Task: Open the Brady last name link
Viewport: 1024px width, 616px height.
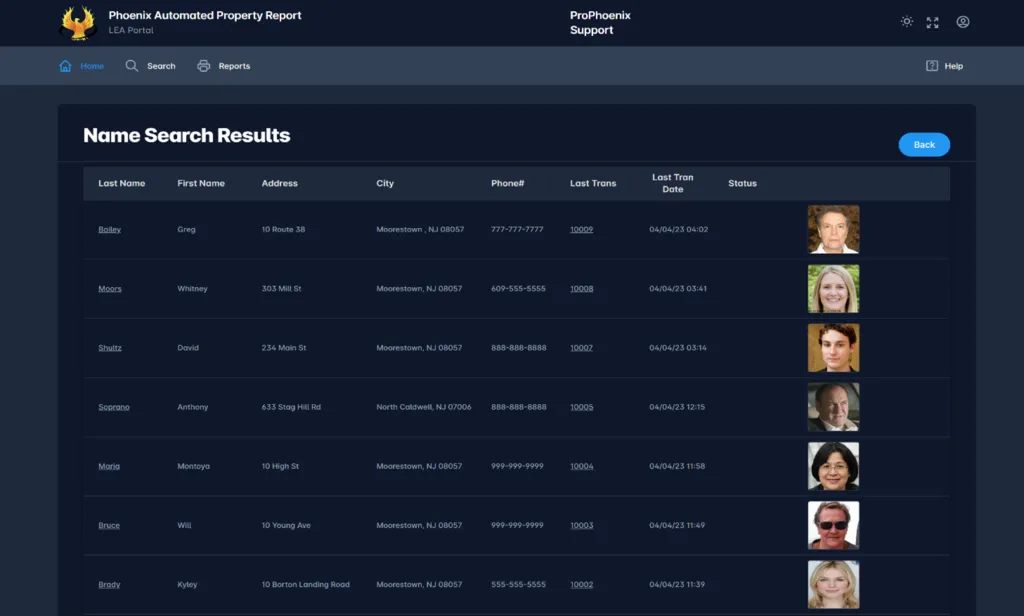Action: (109, 585)
